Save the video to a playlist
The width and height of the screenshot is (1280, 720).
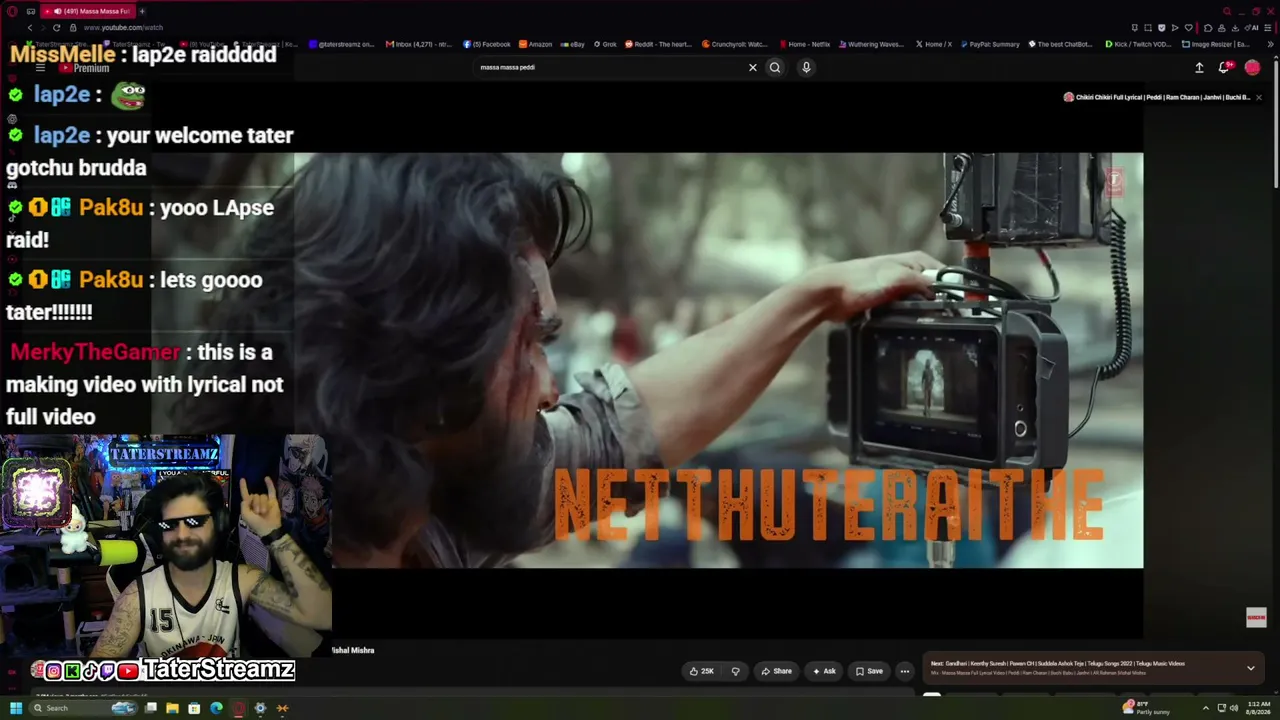[869, 671]
